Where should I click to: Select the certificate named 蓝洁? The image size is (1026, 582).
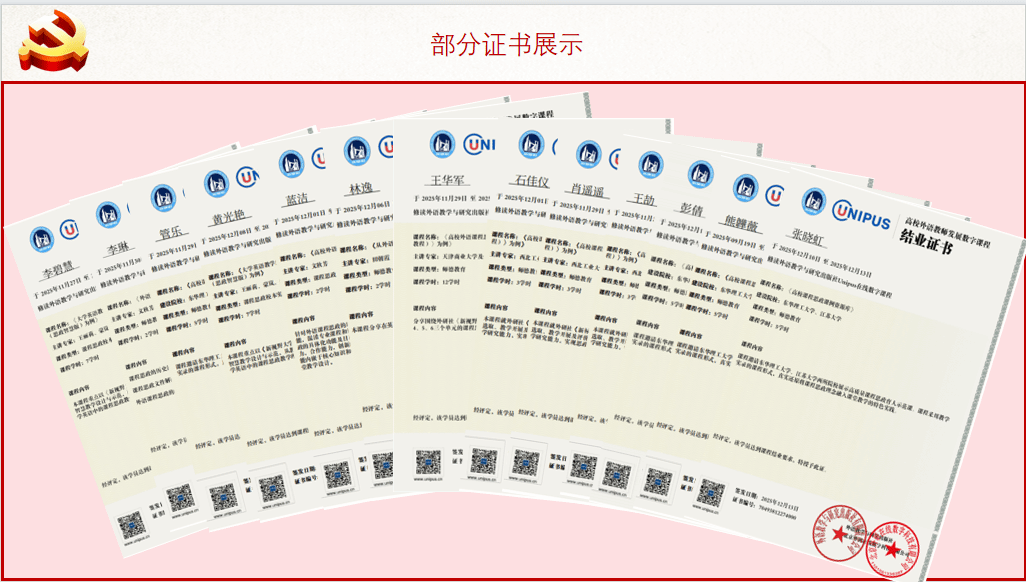coord(297,199)
